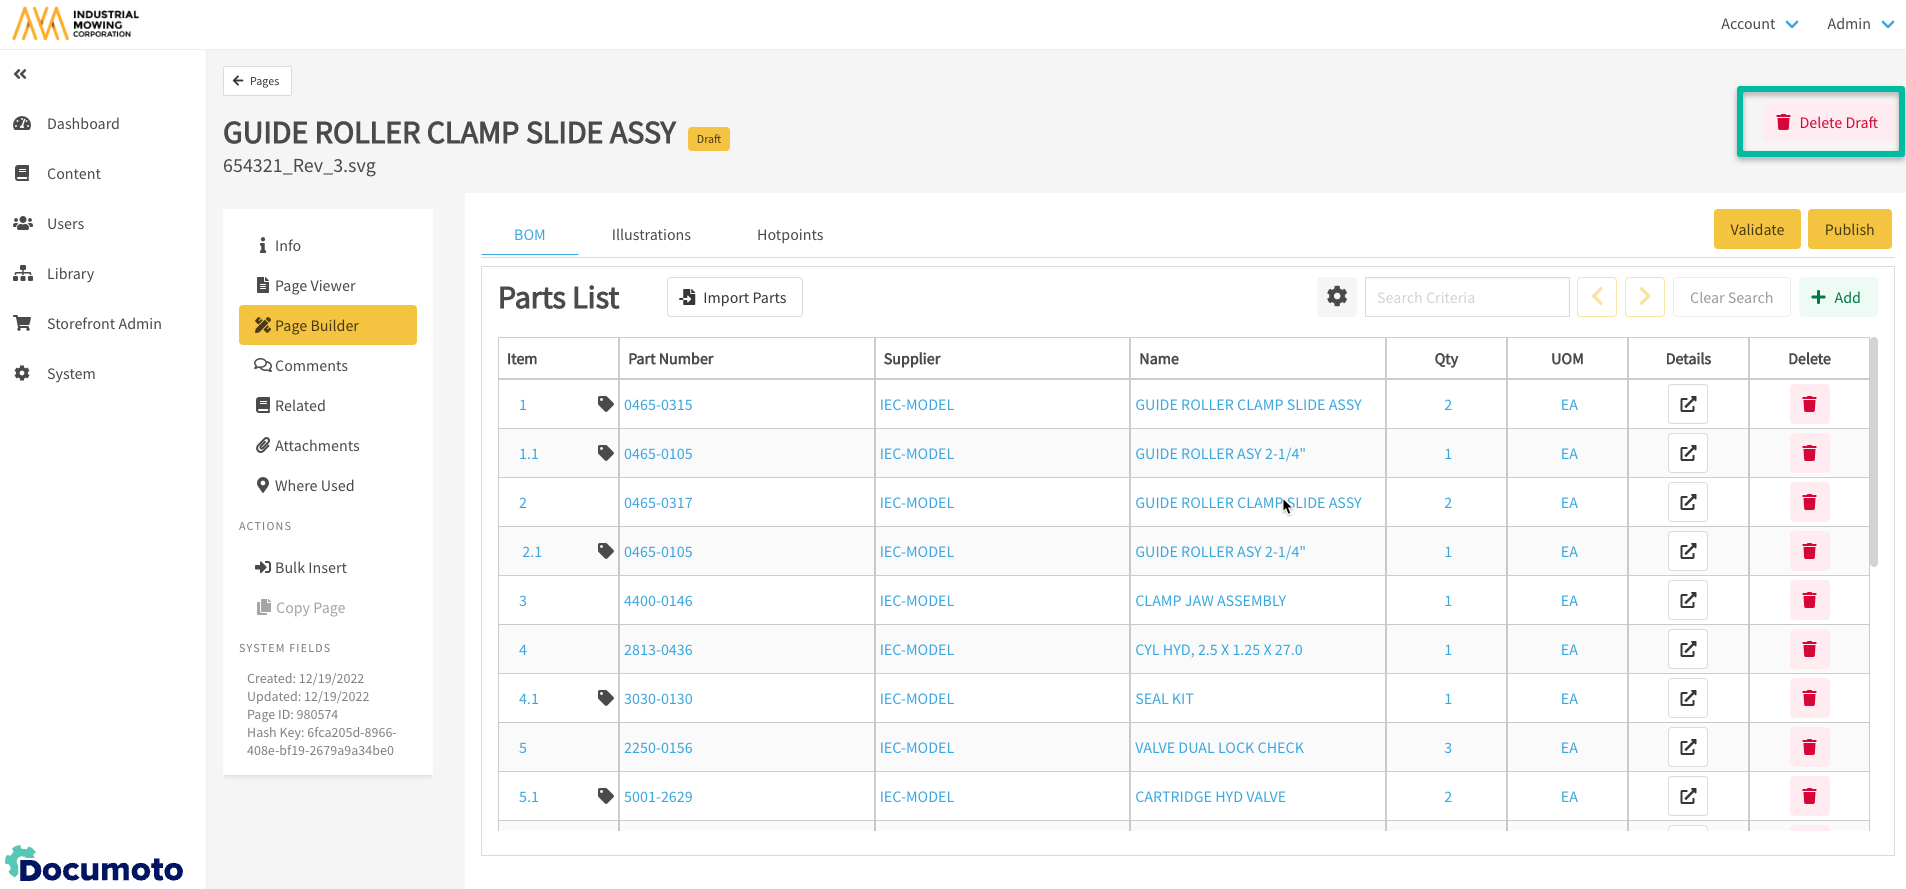Open details for CLAMP JAW ASSEMBLY row
This screenshot has height=889, width=1906.
pos(1687,600)
